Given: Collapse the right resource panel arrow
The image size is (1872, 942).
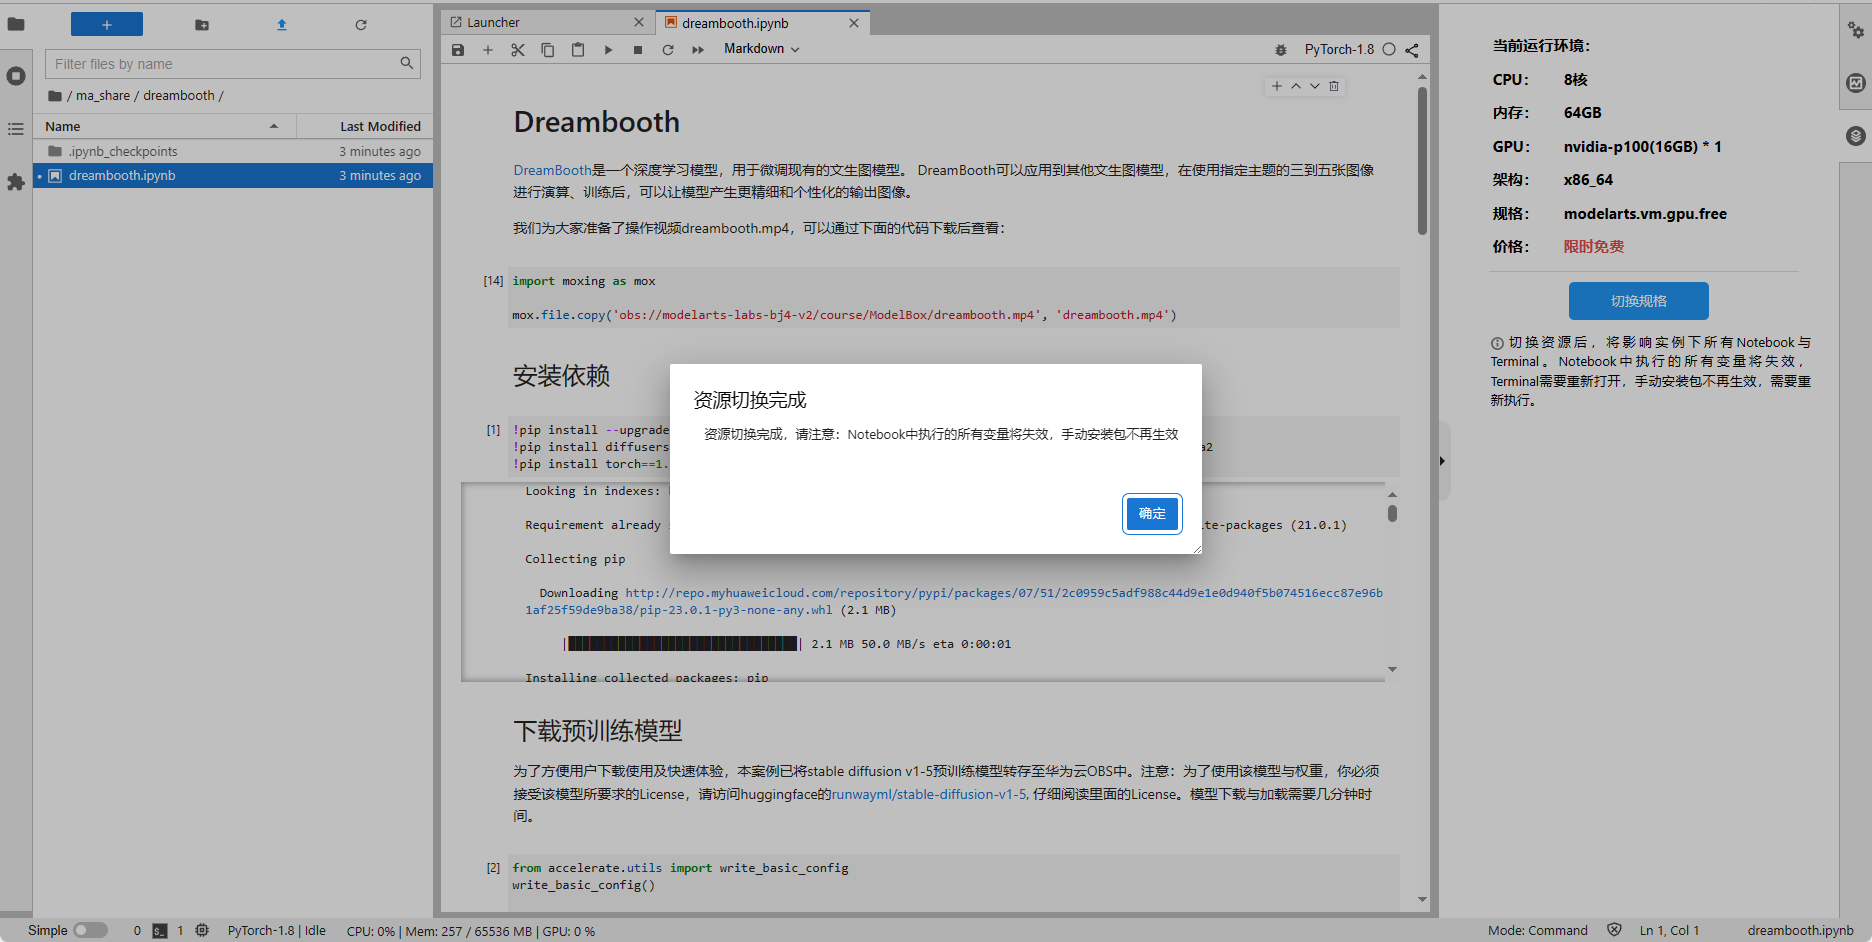Looking at the screenshot, I should [1442, 461].
